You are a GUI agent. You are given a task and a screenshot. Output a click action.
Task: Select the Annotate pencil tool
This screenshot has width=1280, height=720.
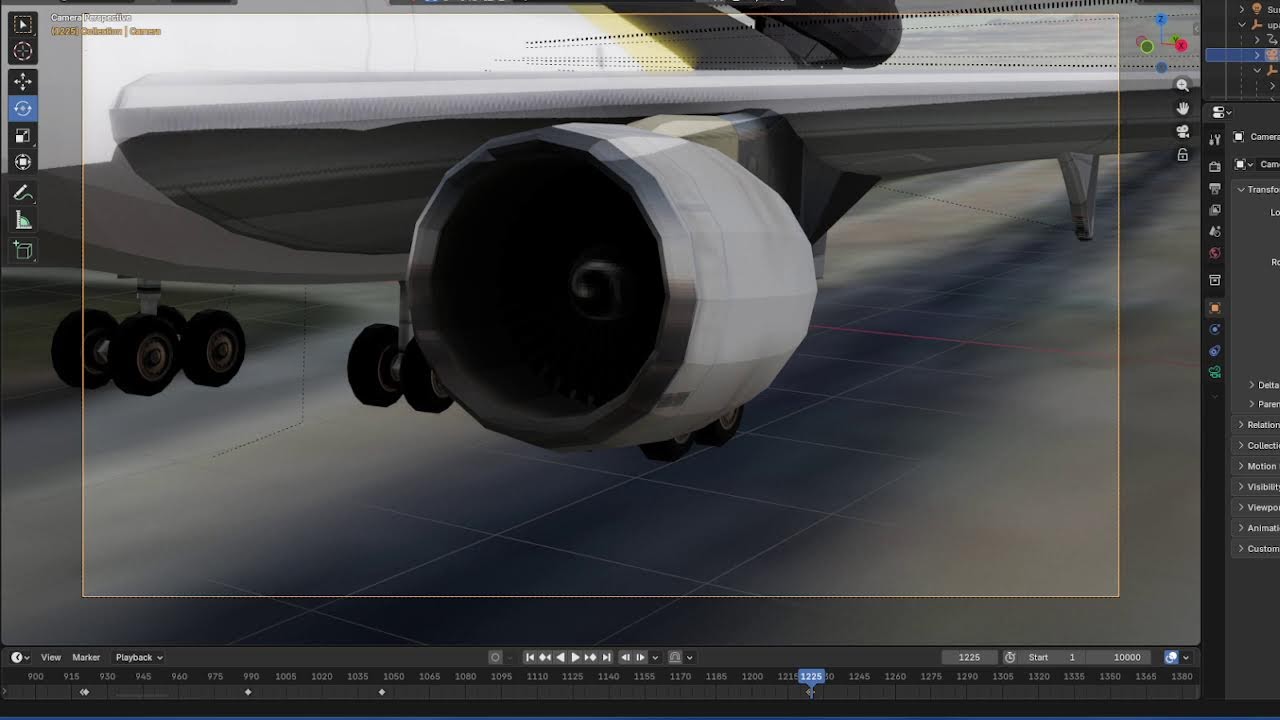[x=23, y=193]
